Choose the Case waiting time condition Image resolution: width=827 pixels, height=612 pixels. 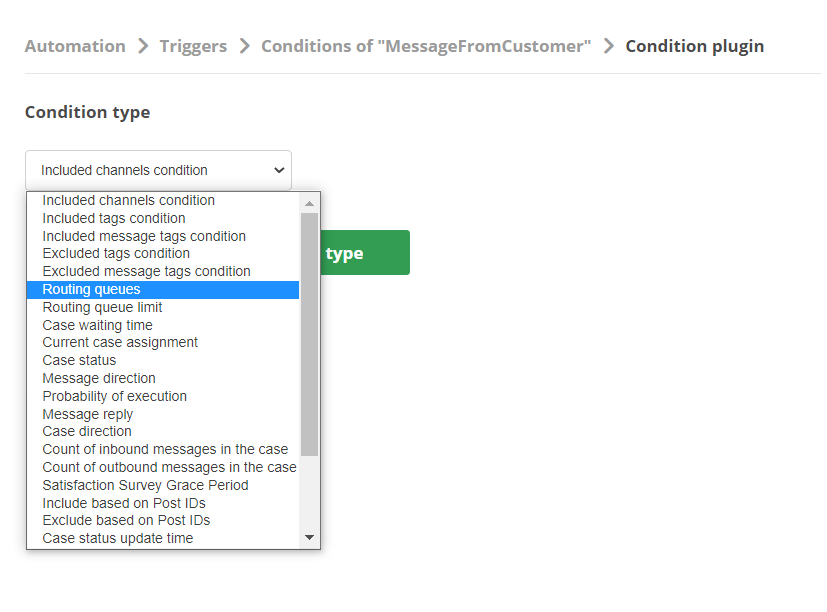(97, 325)
